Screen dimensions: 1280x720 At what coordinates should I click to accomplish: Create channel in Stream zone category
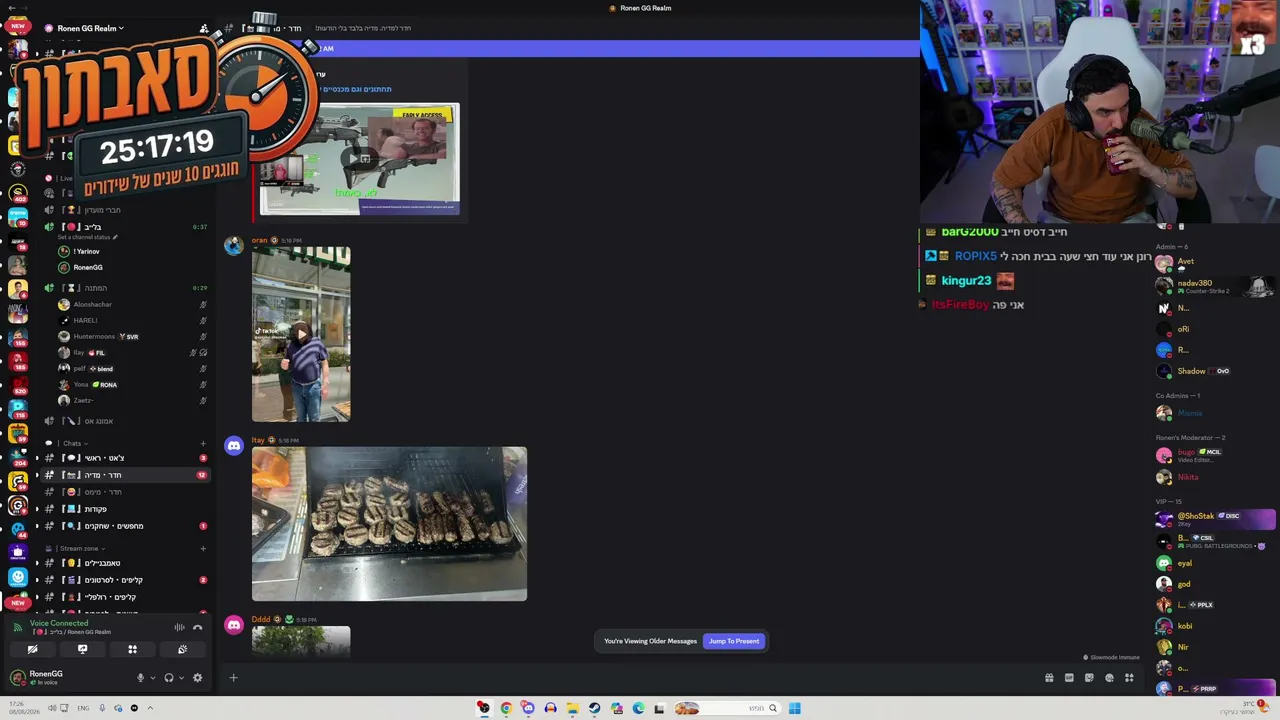203,549
